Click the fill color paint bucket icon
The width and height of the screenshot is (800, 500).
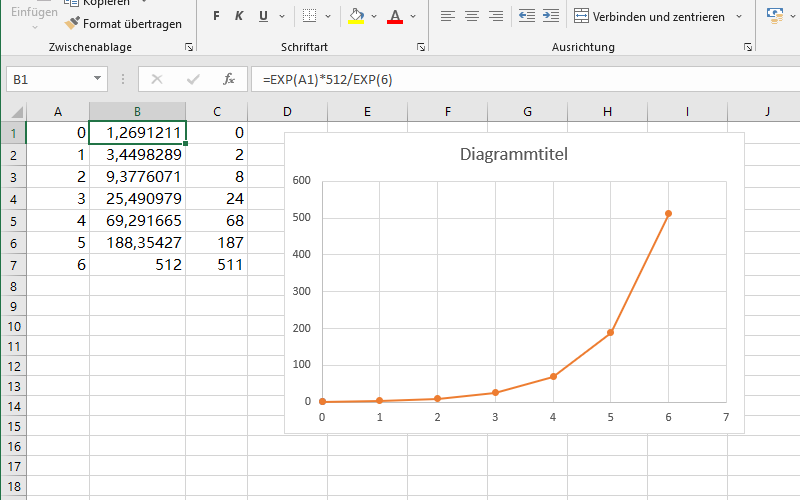tap(356, 16)
